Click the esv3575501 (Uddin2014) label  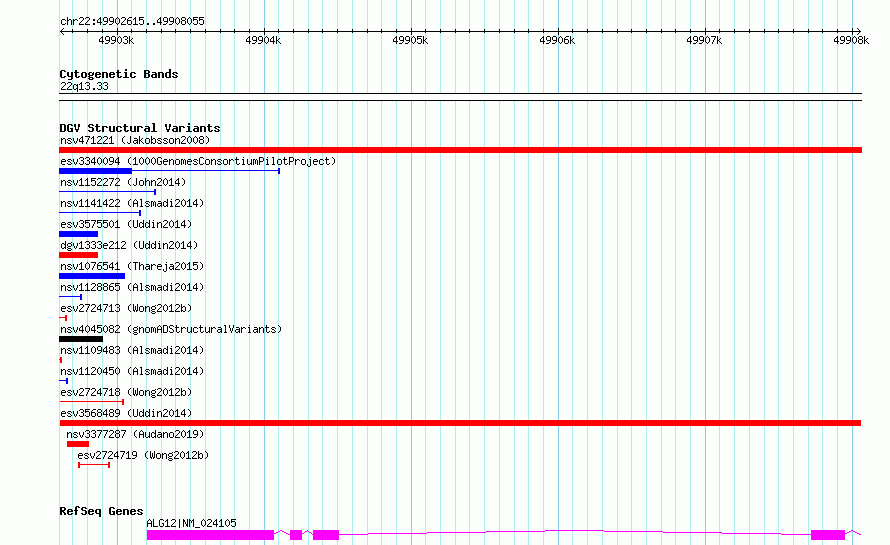click(x=126, y=224)
